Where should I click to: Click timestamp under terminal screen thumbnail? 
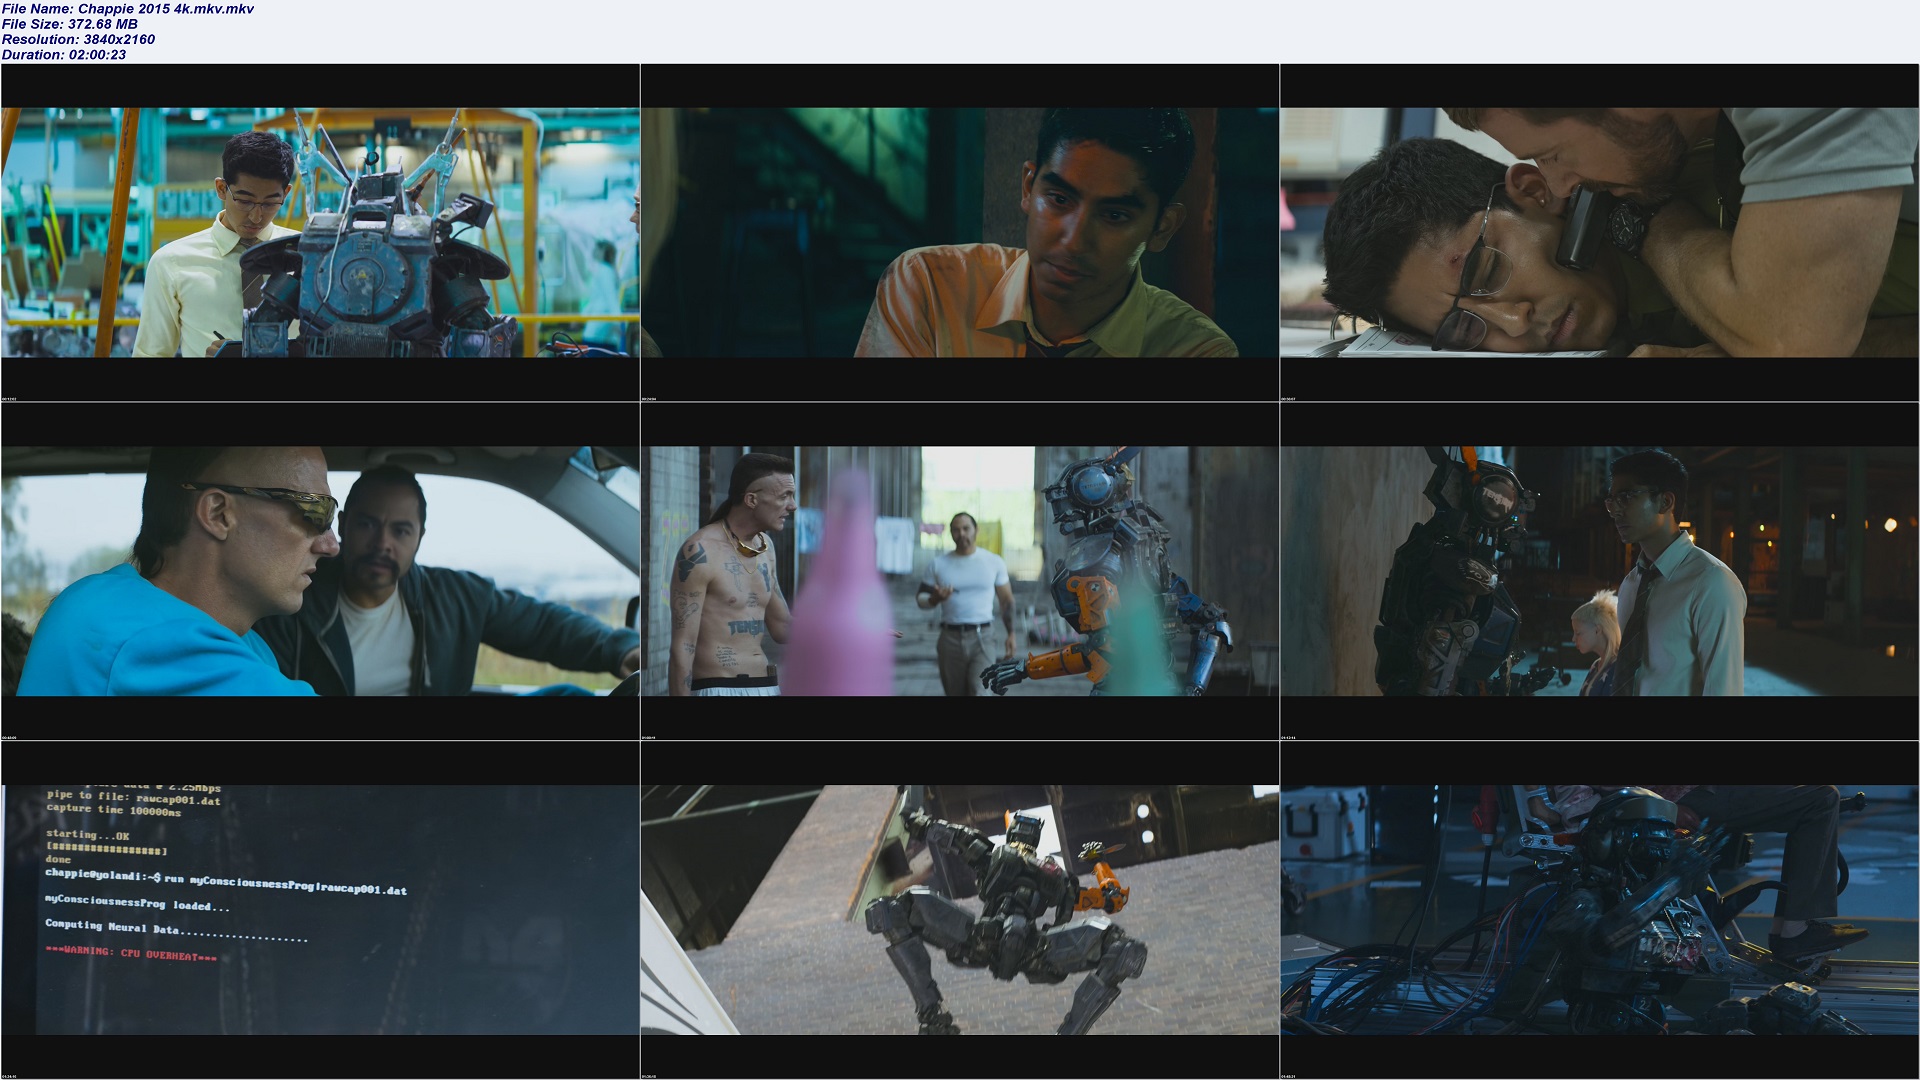click(x=11, y=1076)
